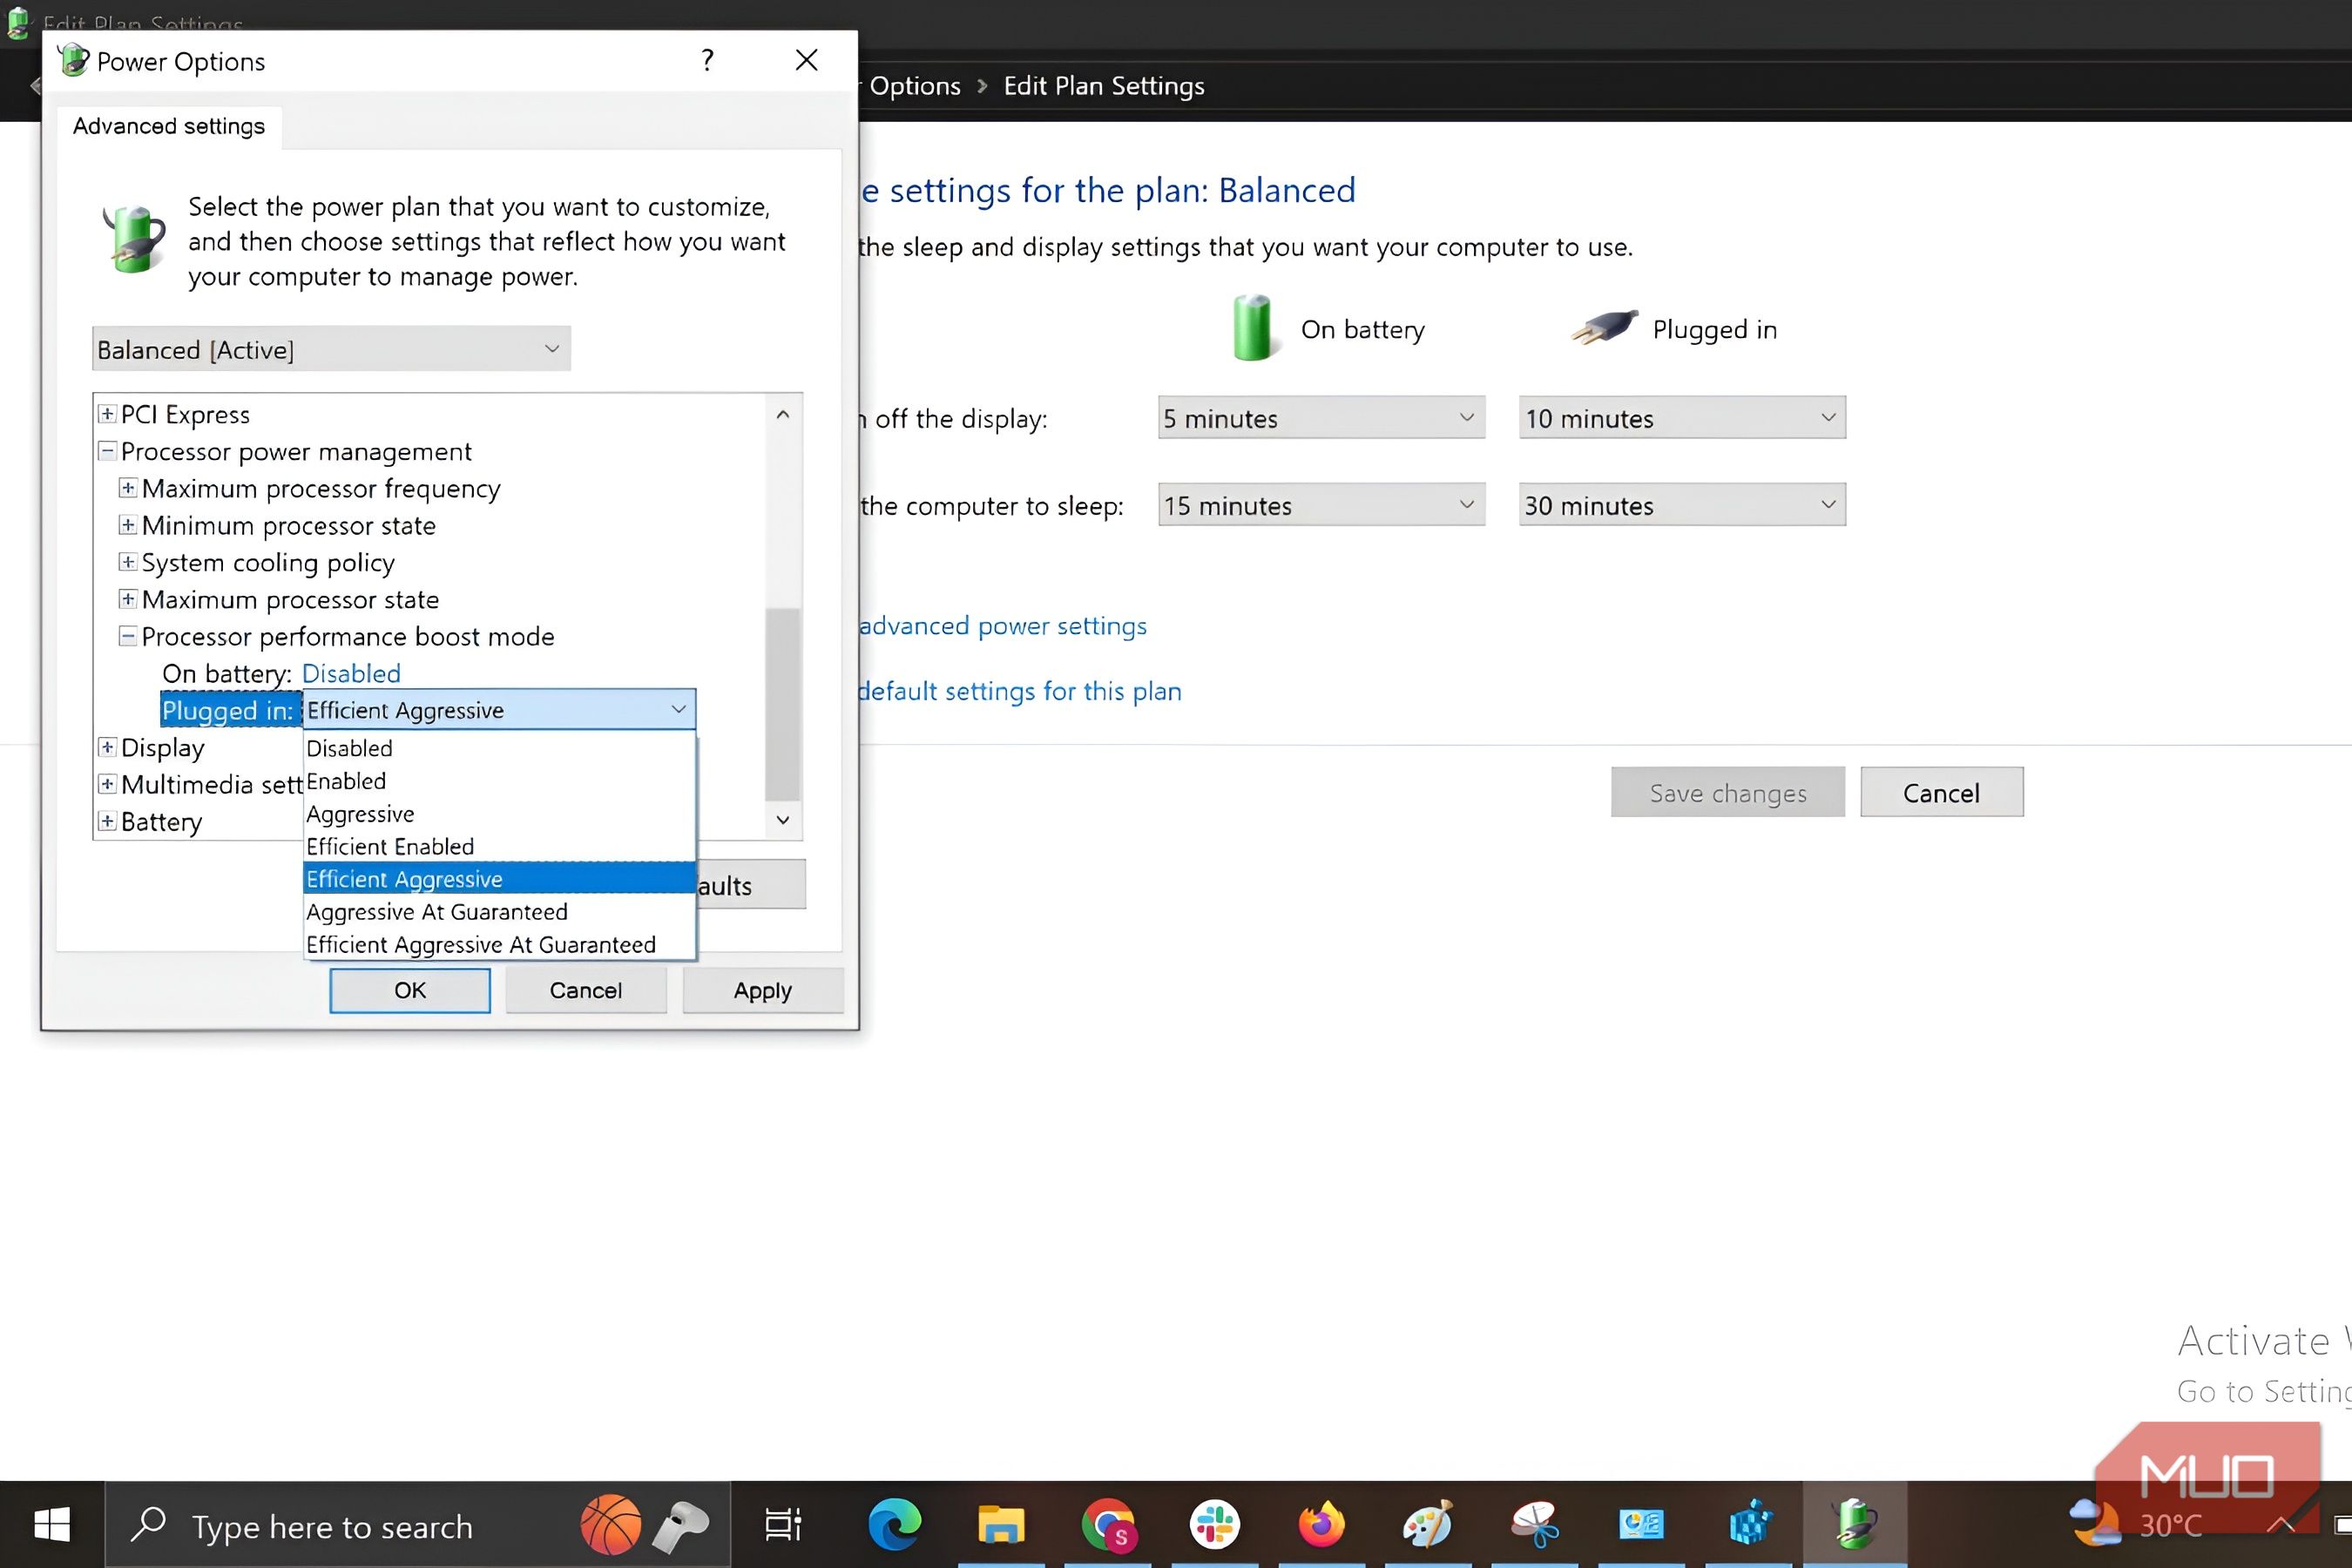Viewport: 2352px width, 1568px height.
Task: Expand the PCI Express node
Action: point(107,413)
